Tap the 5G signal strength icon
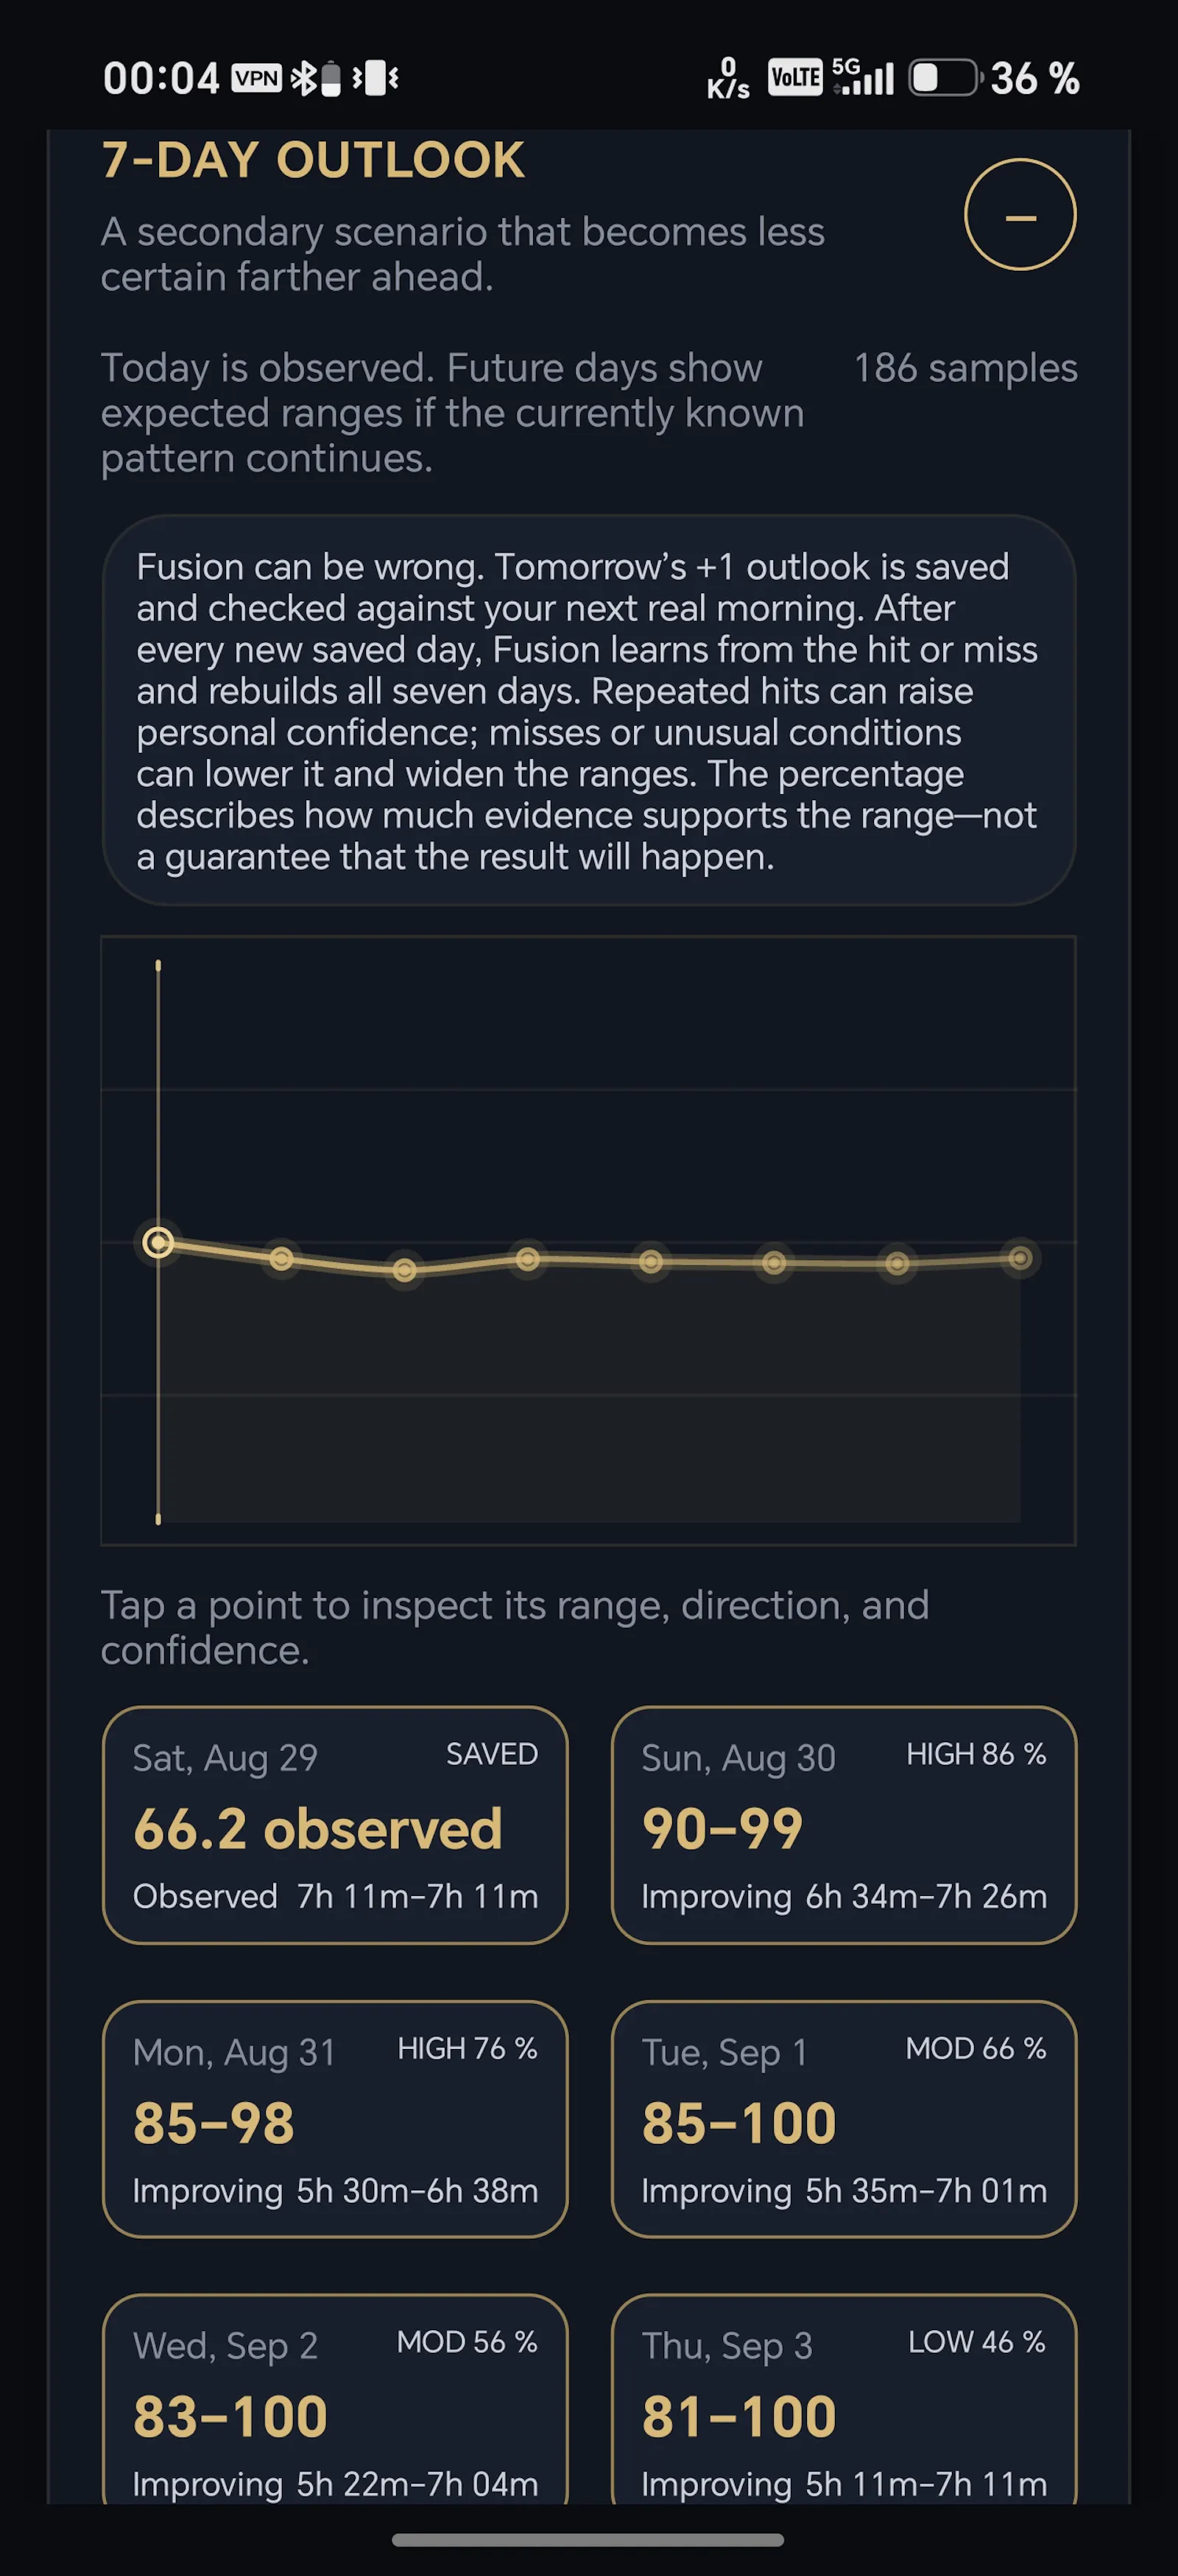The image size is (1178, 2576). 863,77
